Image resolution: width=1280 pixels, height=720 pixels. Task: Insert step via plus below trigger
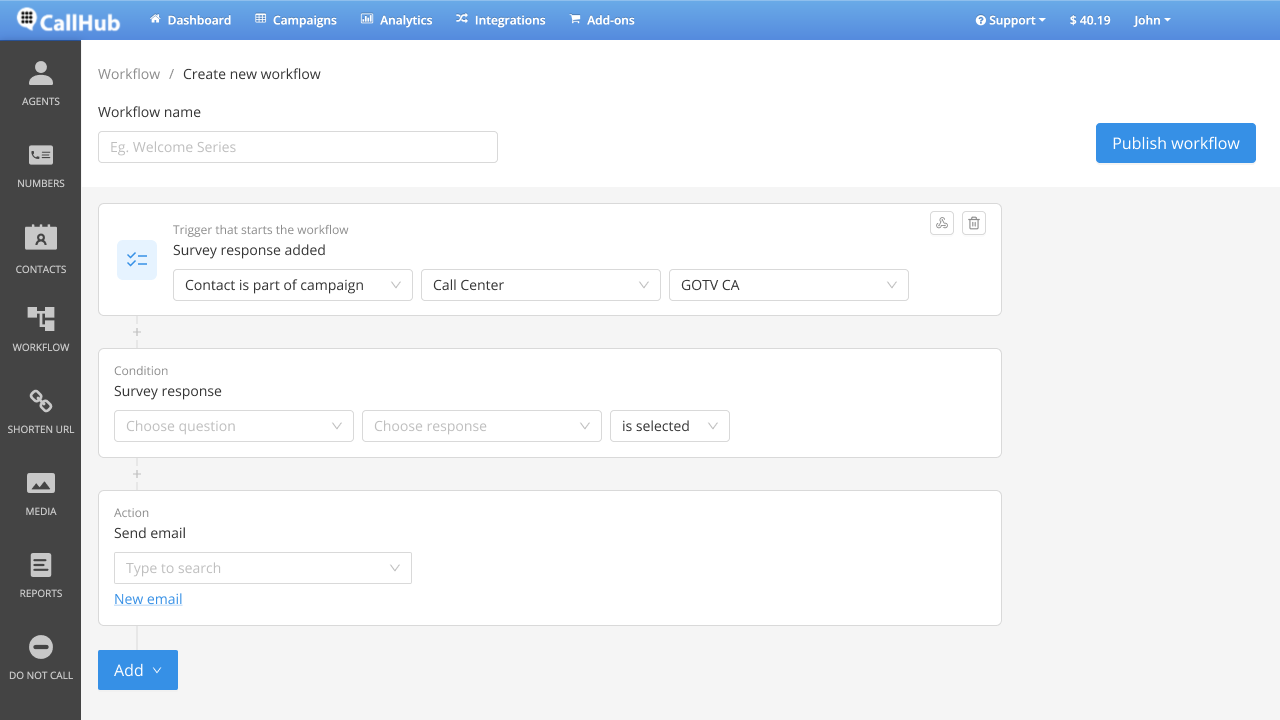coord(137,332)
